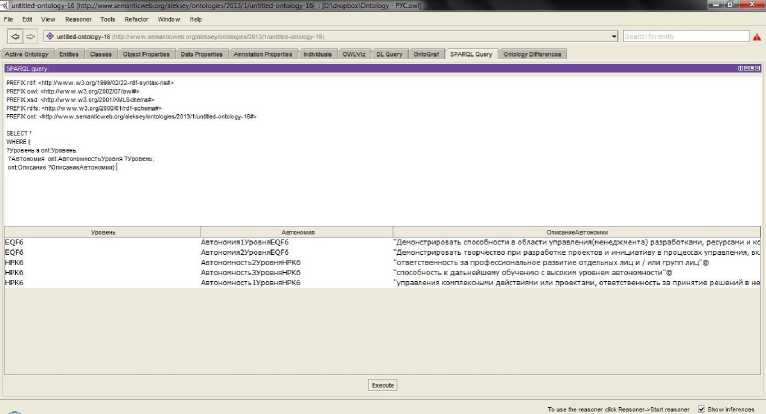Image resolution: width=766 pixels, height=414 pixels.
Task: Open the Window menu
Action: [169, 20]
